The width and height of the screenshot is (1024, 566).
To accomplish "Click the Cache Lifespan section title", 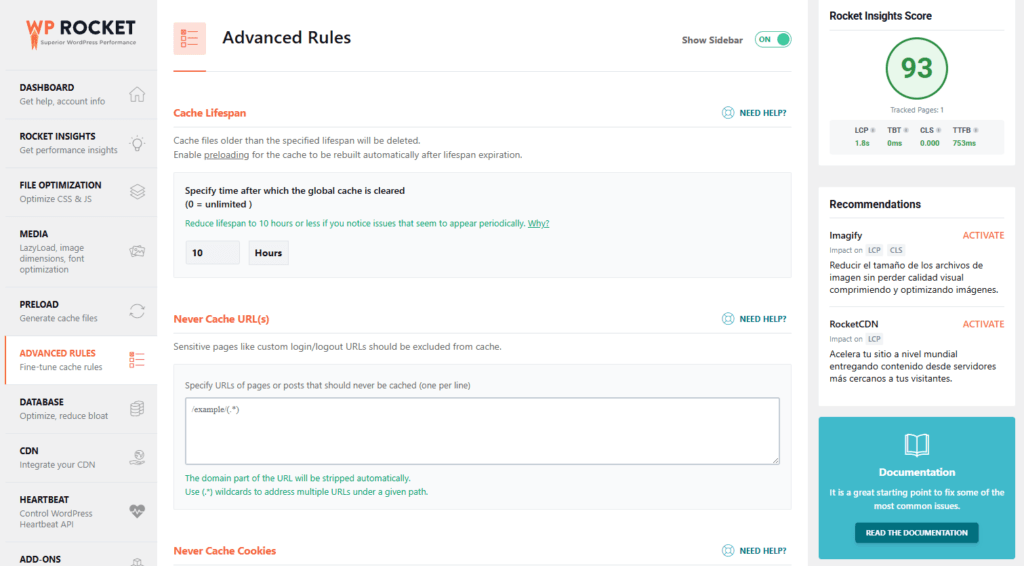I will (x=210, y=113).
